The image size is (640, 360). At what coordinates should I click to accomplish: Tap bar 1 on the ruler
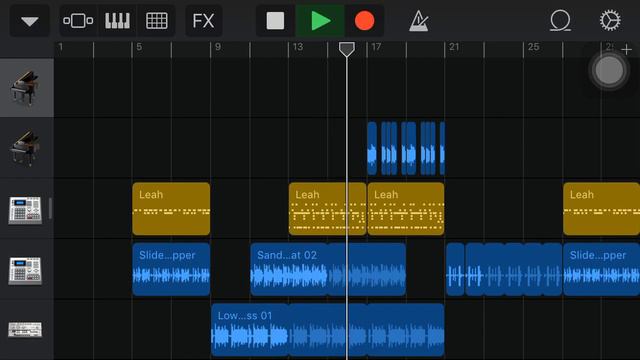tap(61, 47)
